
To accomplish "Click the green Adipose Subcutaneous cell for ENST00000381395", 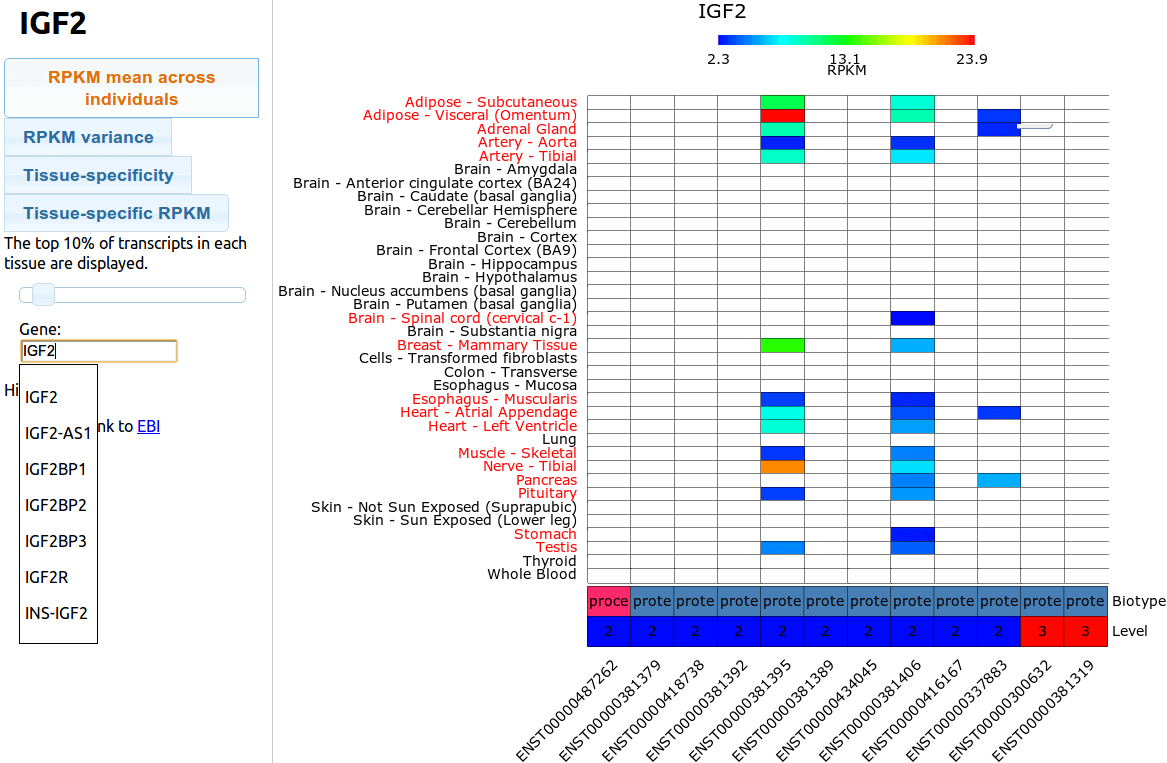I will 782,102.
